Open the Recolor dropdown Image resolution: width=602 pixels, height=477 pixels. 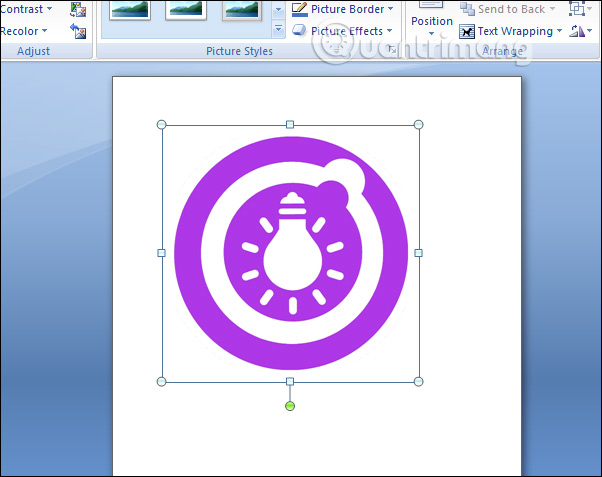(x=23, y=31)
